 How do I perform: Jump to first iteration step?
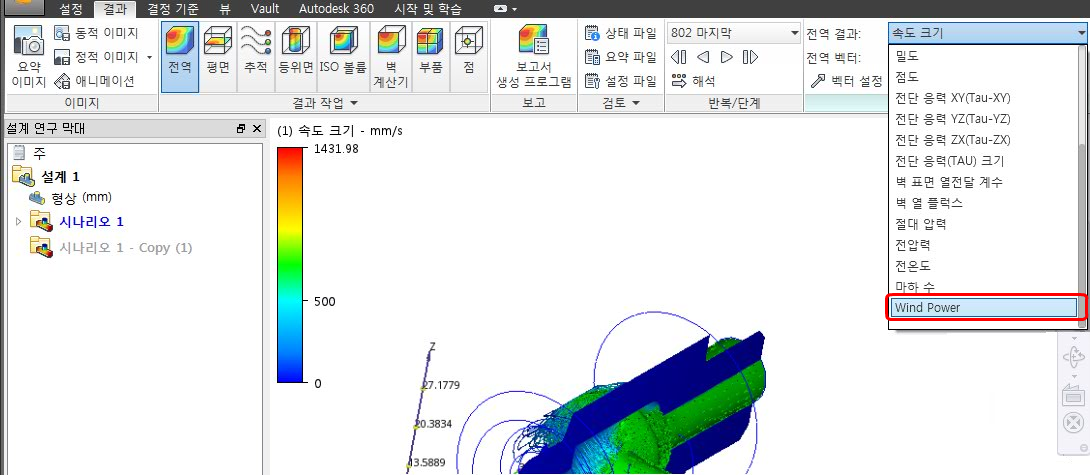(x=679, y=57)
